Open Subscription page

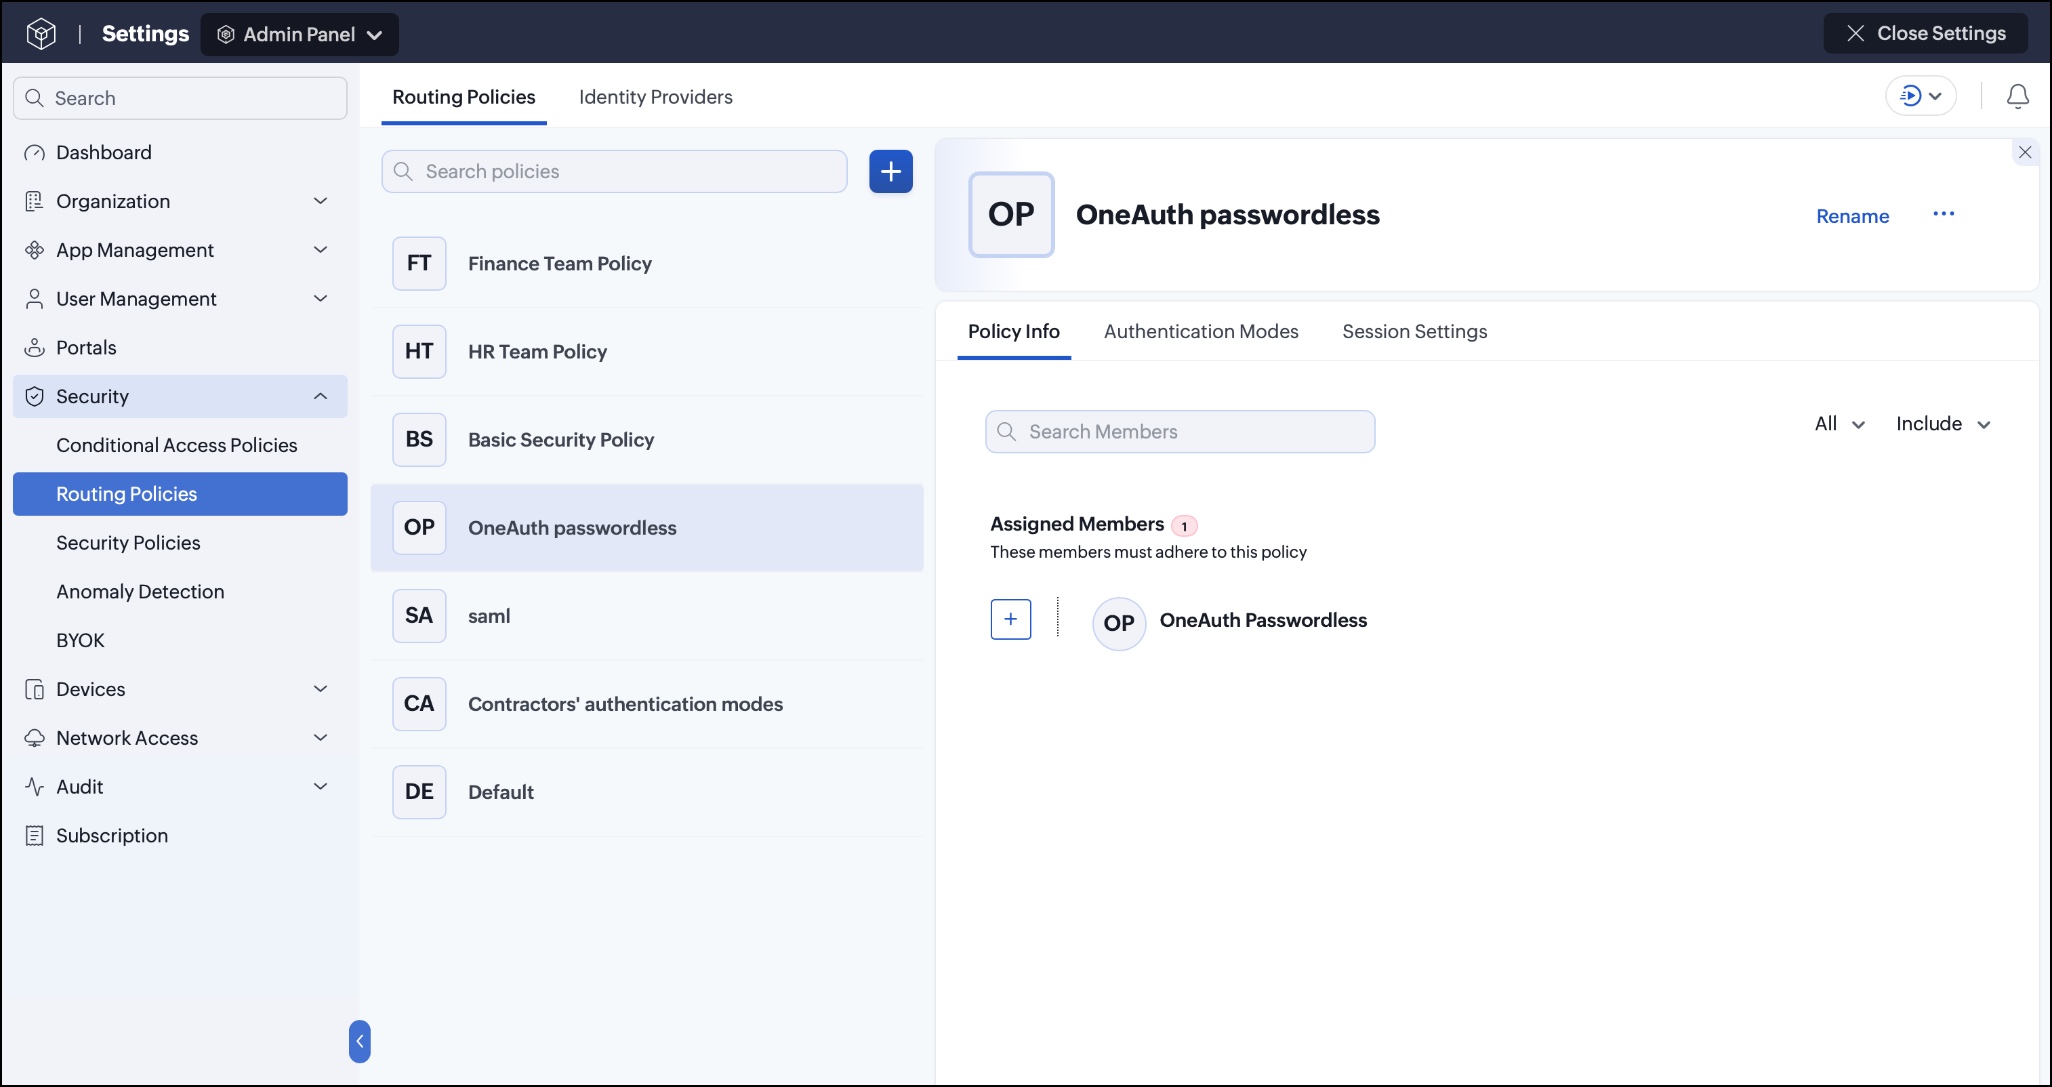180,836
